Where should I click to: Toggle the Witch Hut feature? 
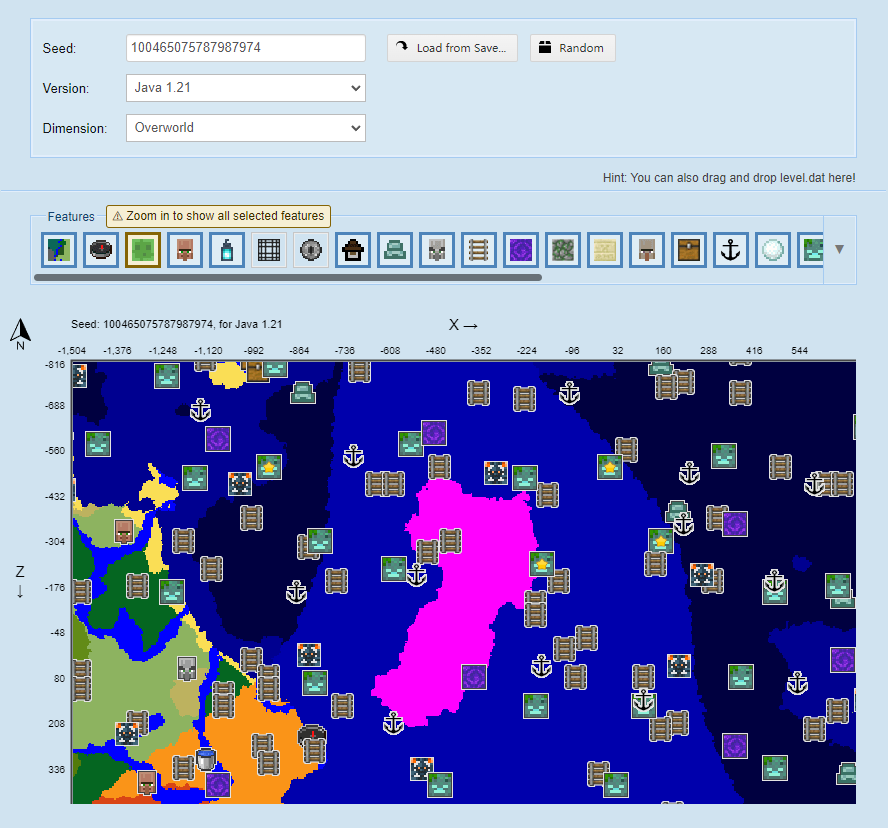tap(352, 250)
